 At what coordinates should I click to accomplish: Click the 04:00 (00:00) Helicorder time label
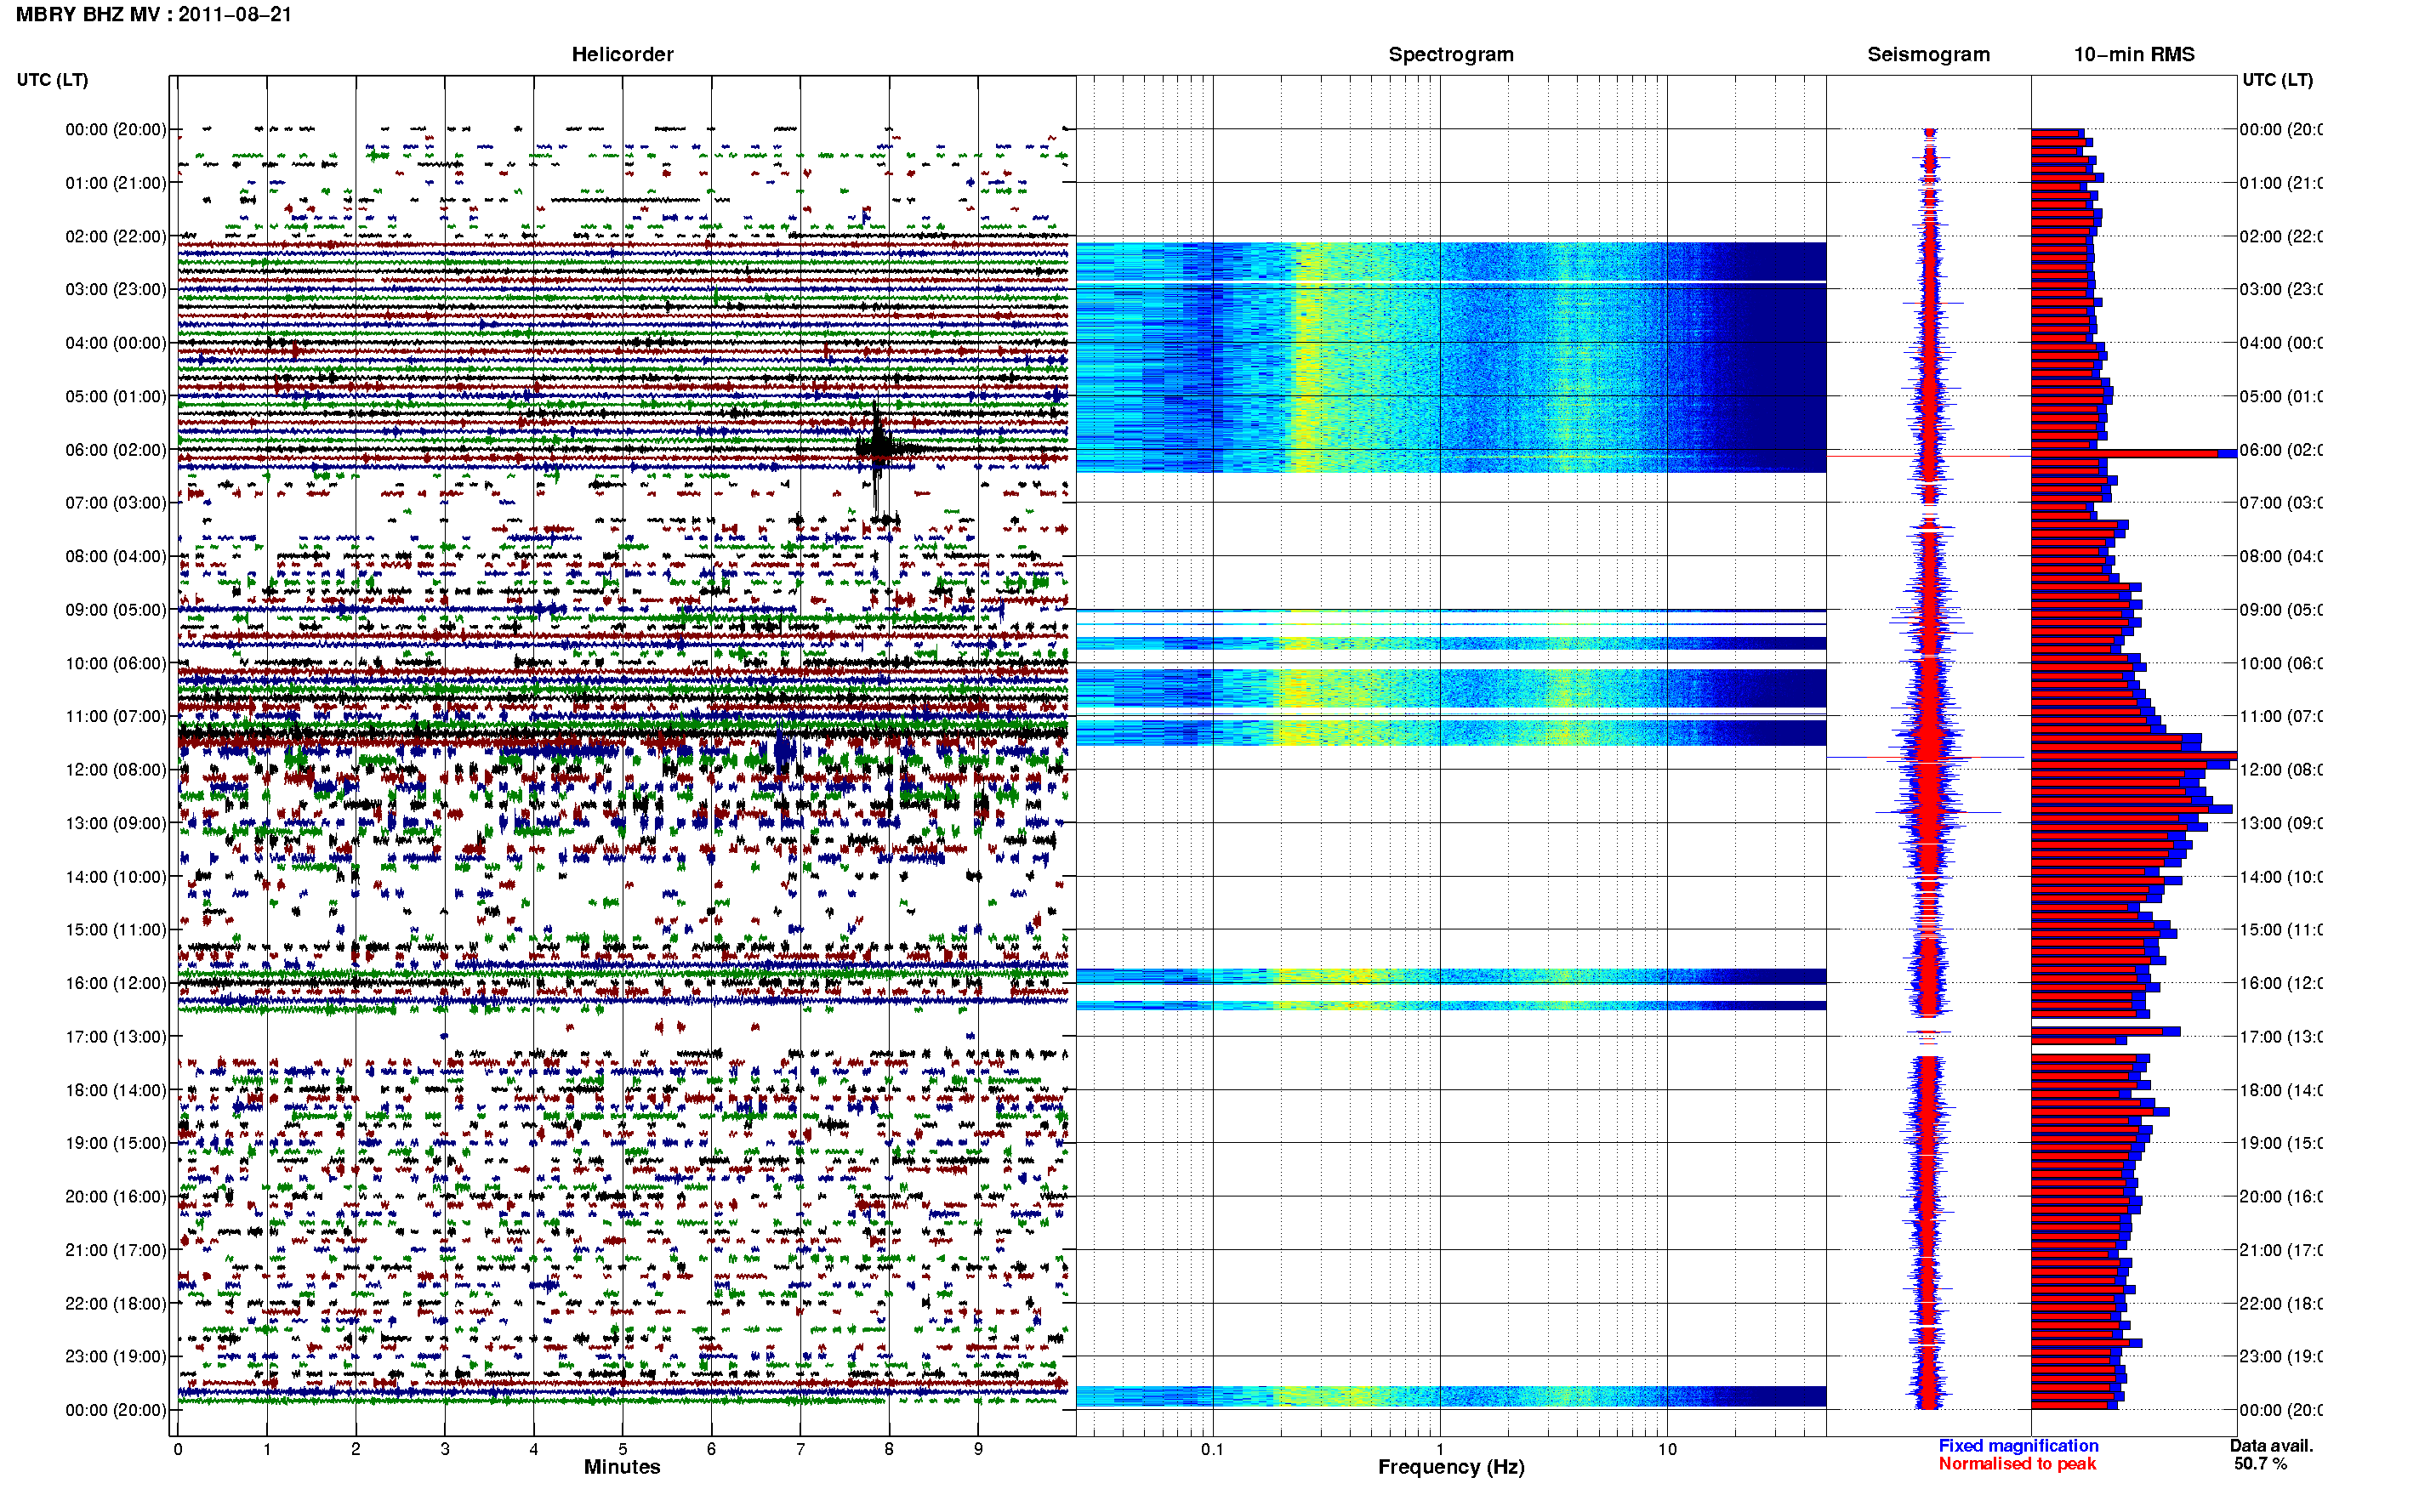(116, 343)
